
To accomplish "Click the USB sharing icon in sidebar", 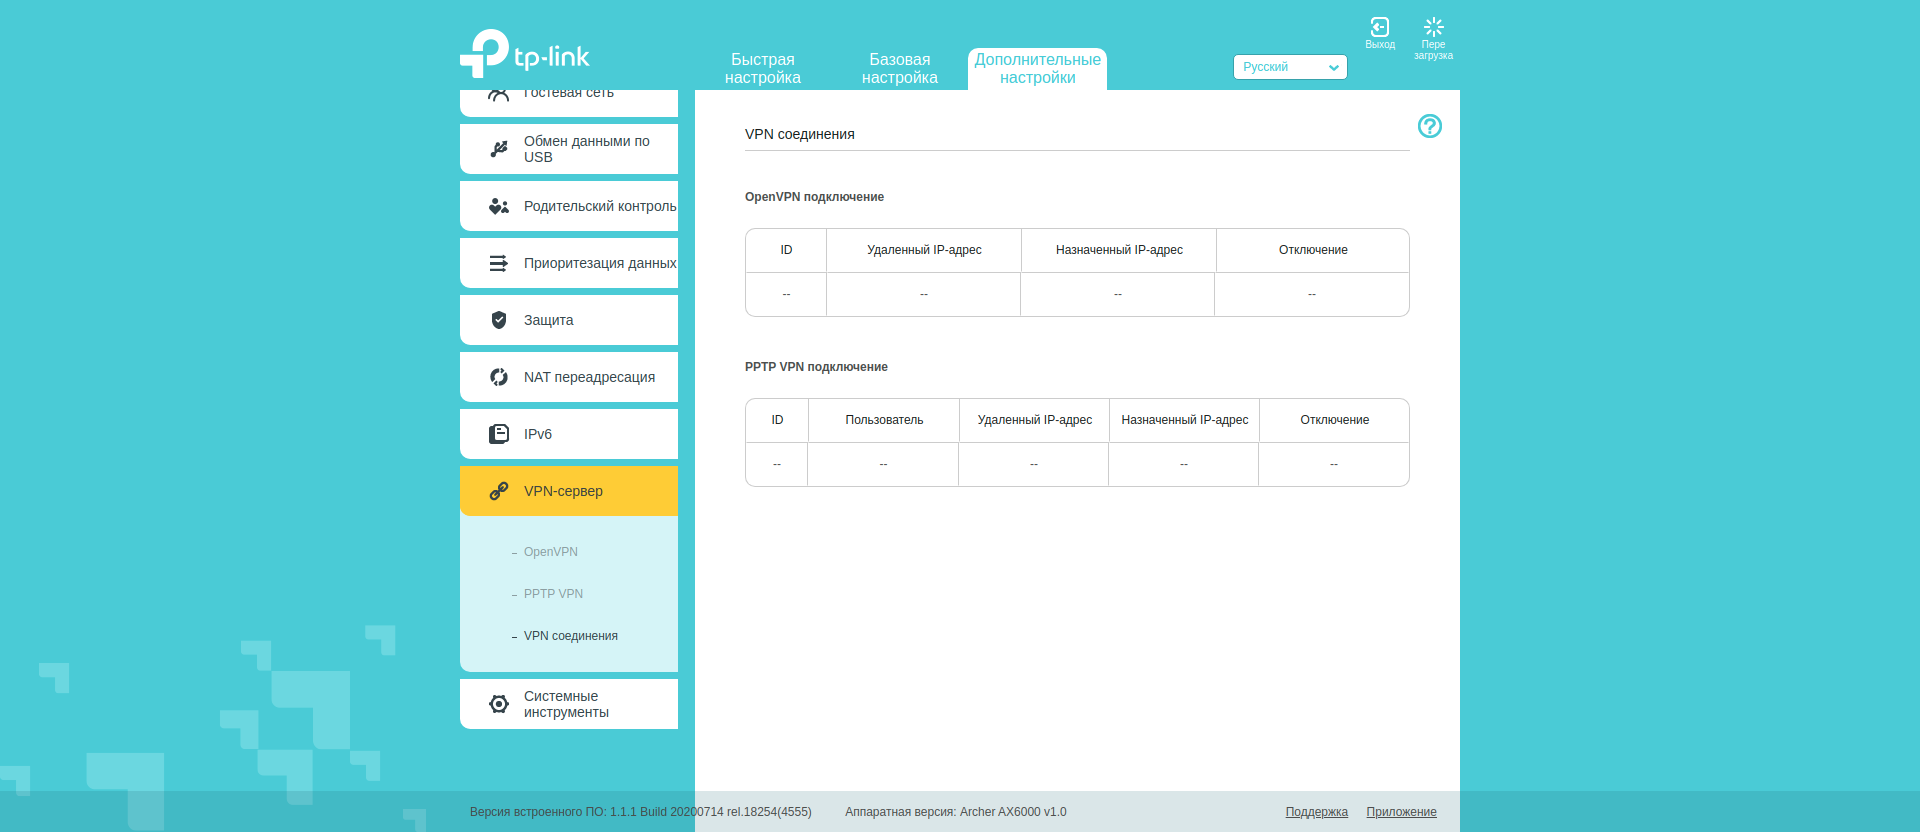I will 499,149.
